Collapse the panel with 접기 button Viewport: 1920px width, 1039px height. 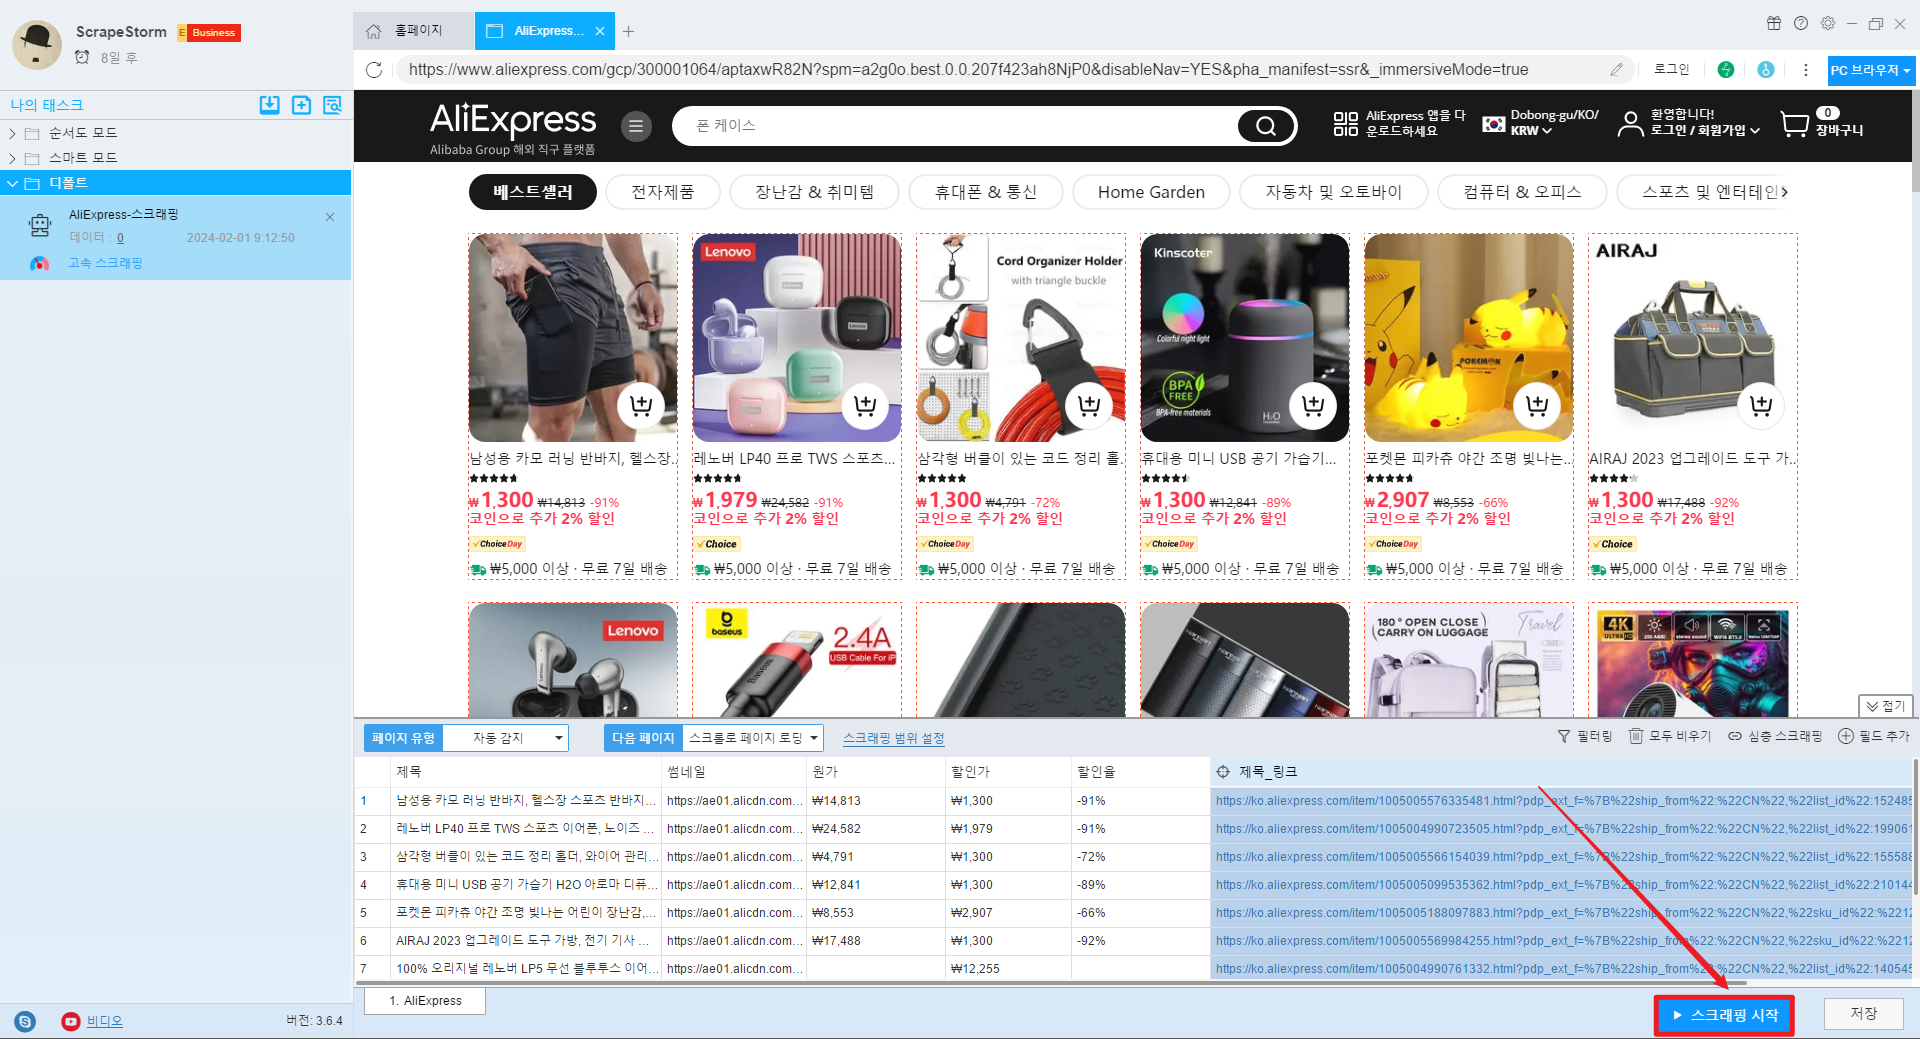1885,706
